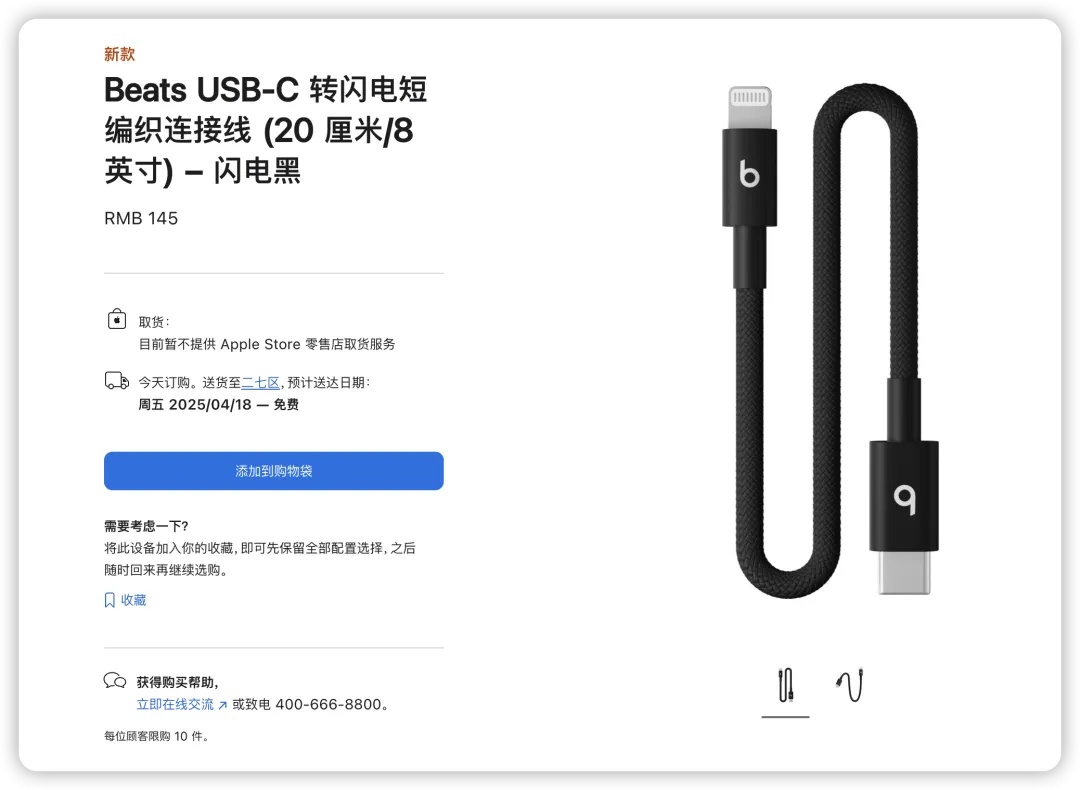Select the second curved cable thumbnail
The width and height of the screenshot is (1080, 790).
850,685
